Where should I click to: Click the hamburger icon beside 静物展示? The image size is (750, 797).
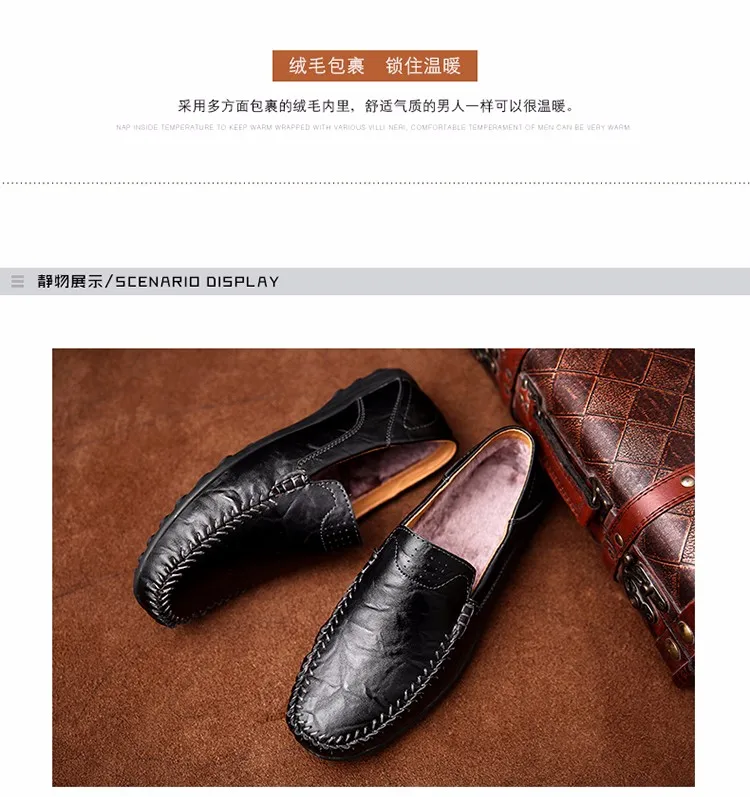pos(17,281)
